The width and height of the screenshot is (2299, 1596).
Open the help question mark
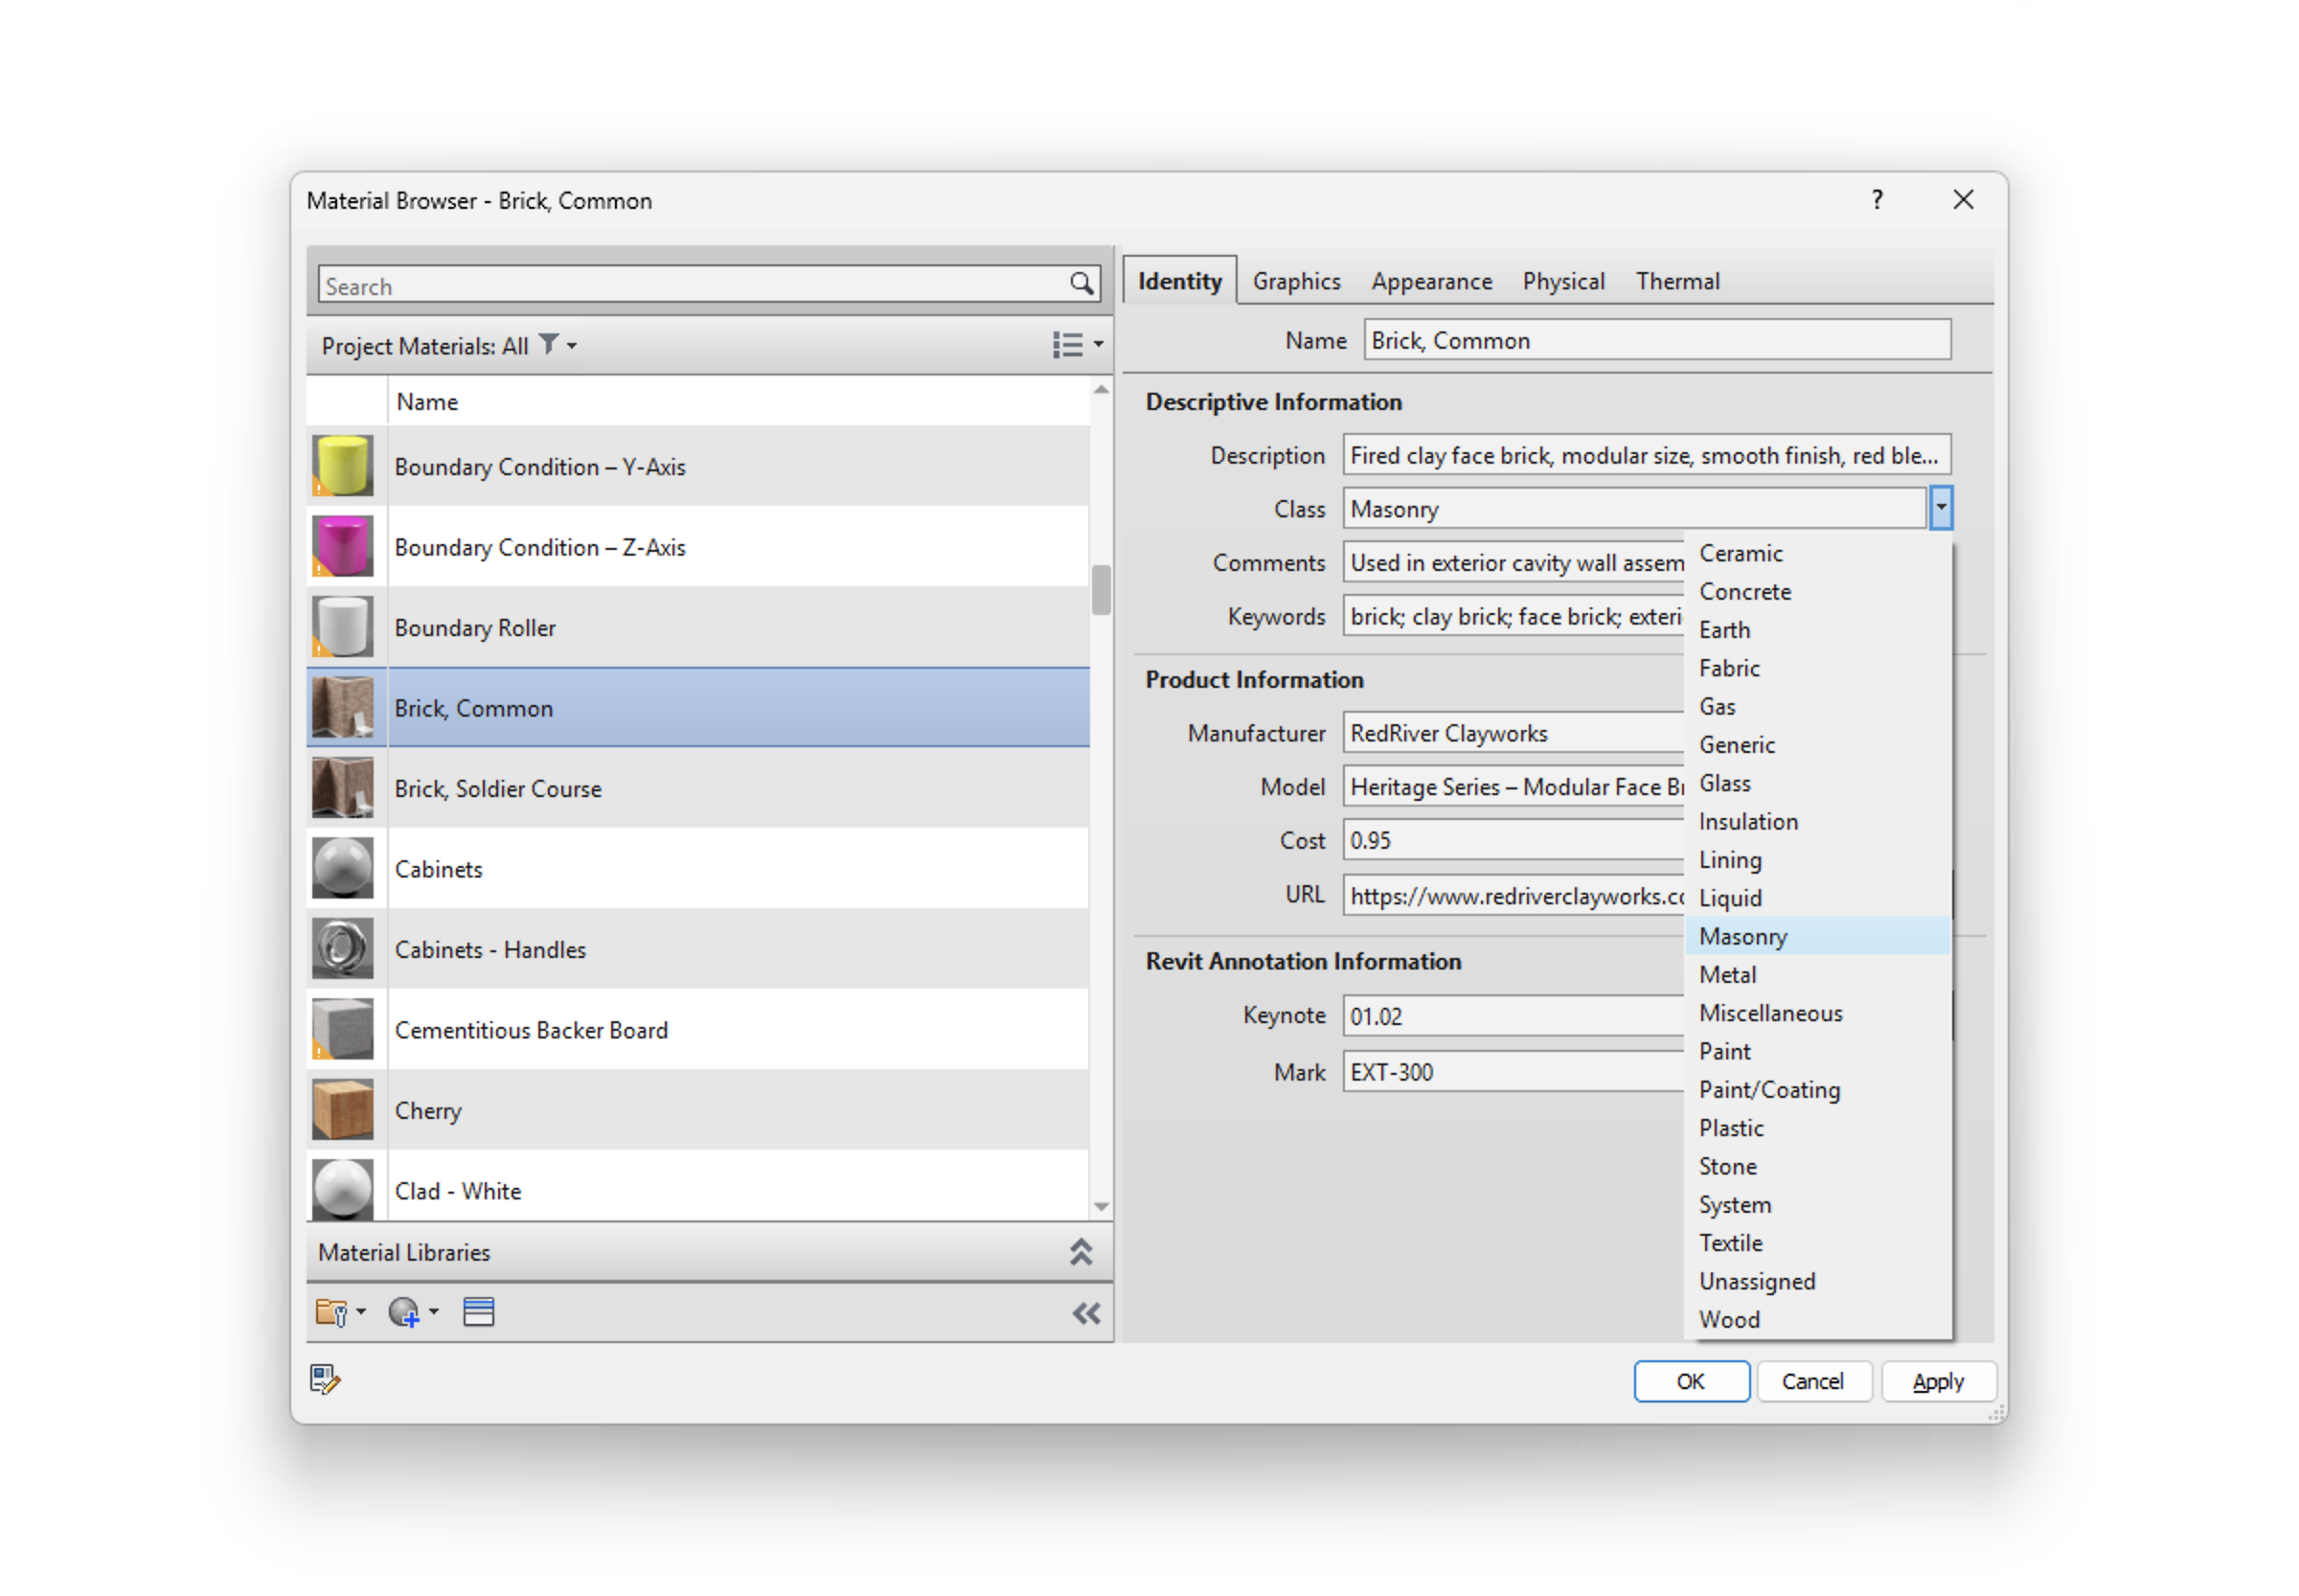tap(1876, 199)
